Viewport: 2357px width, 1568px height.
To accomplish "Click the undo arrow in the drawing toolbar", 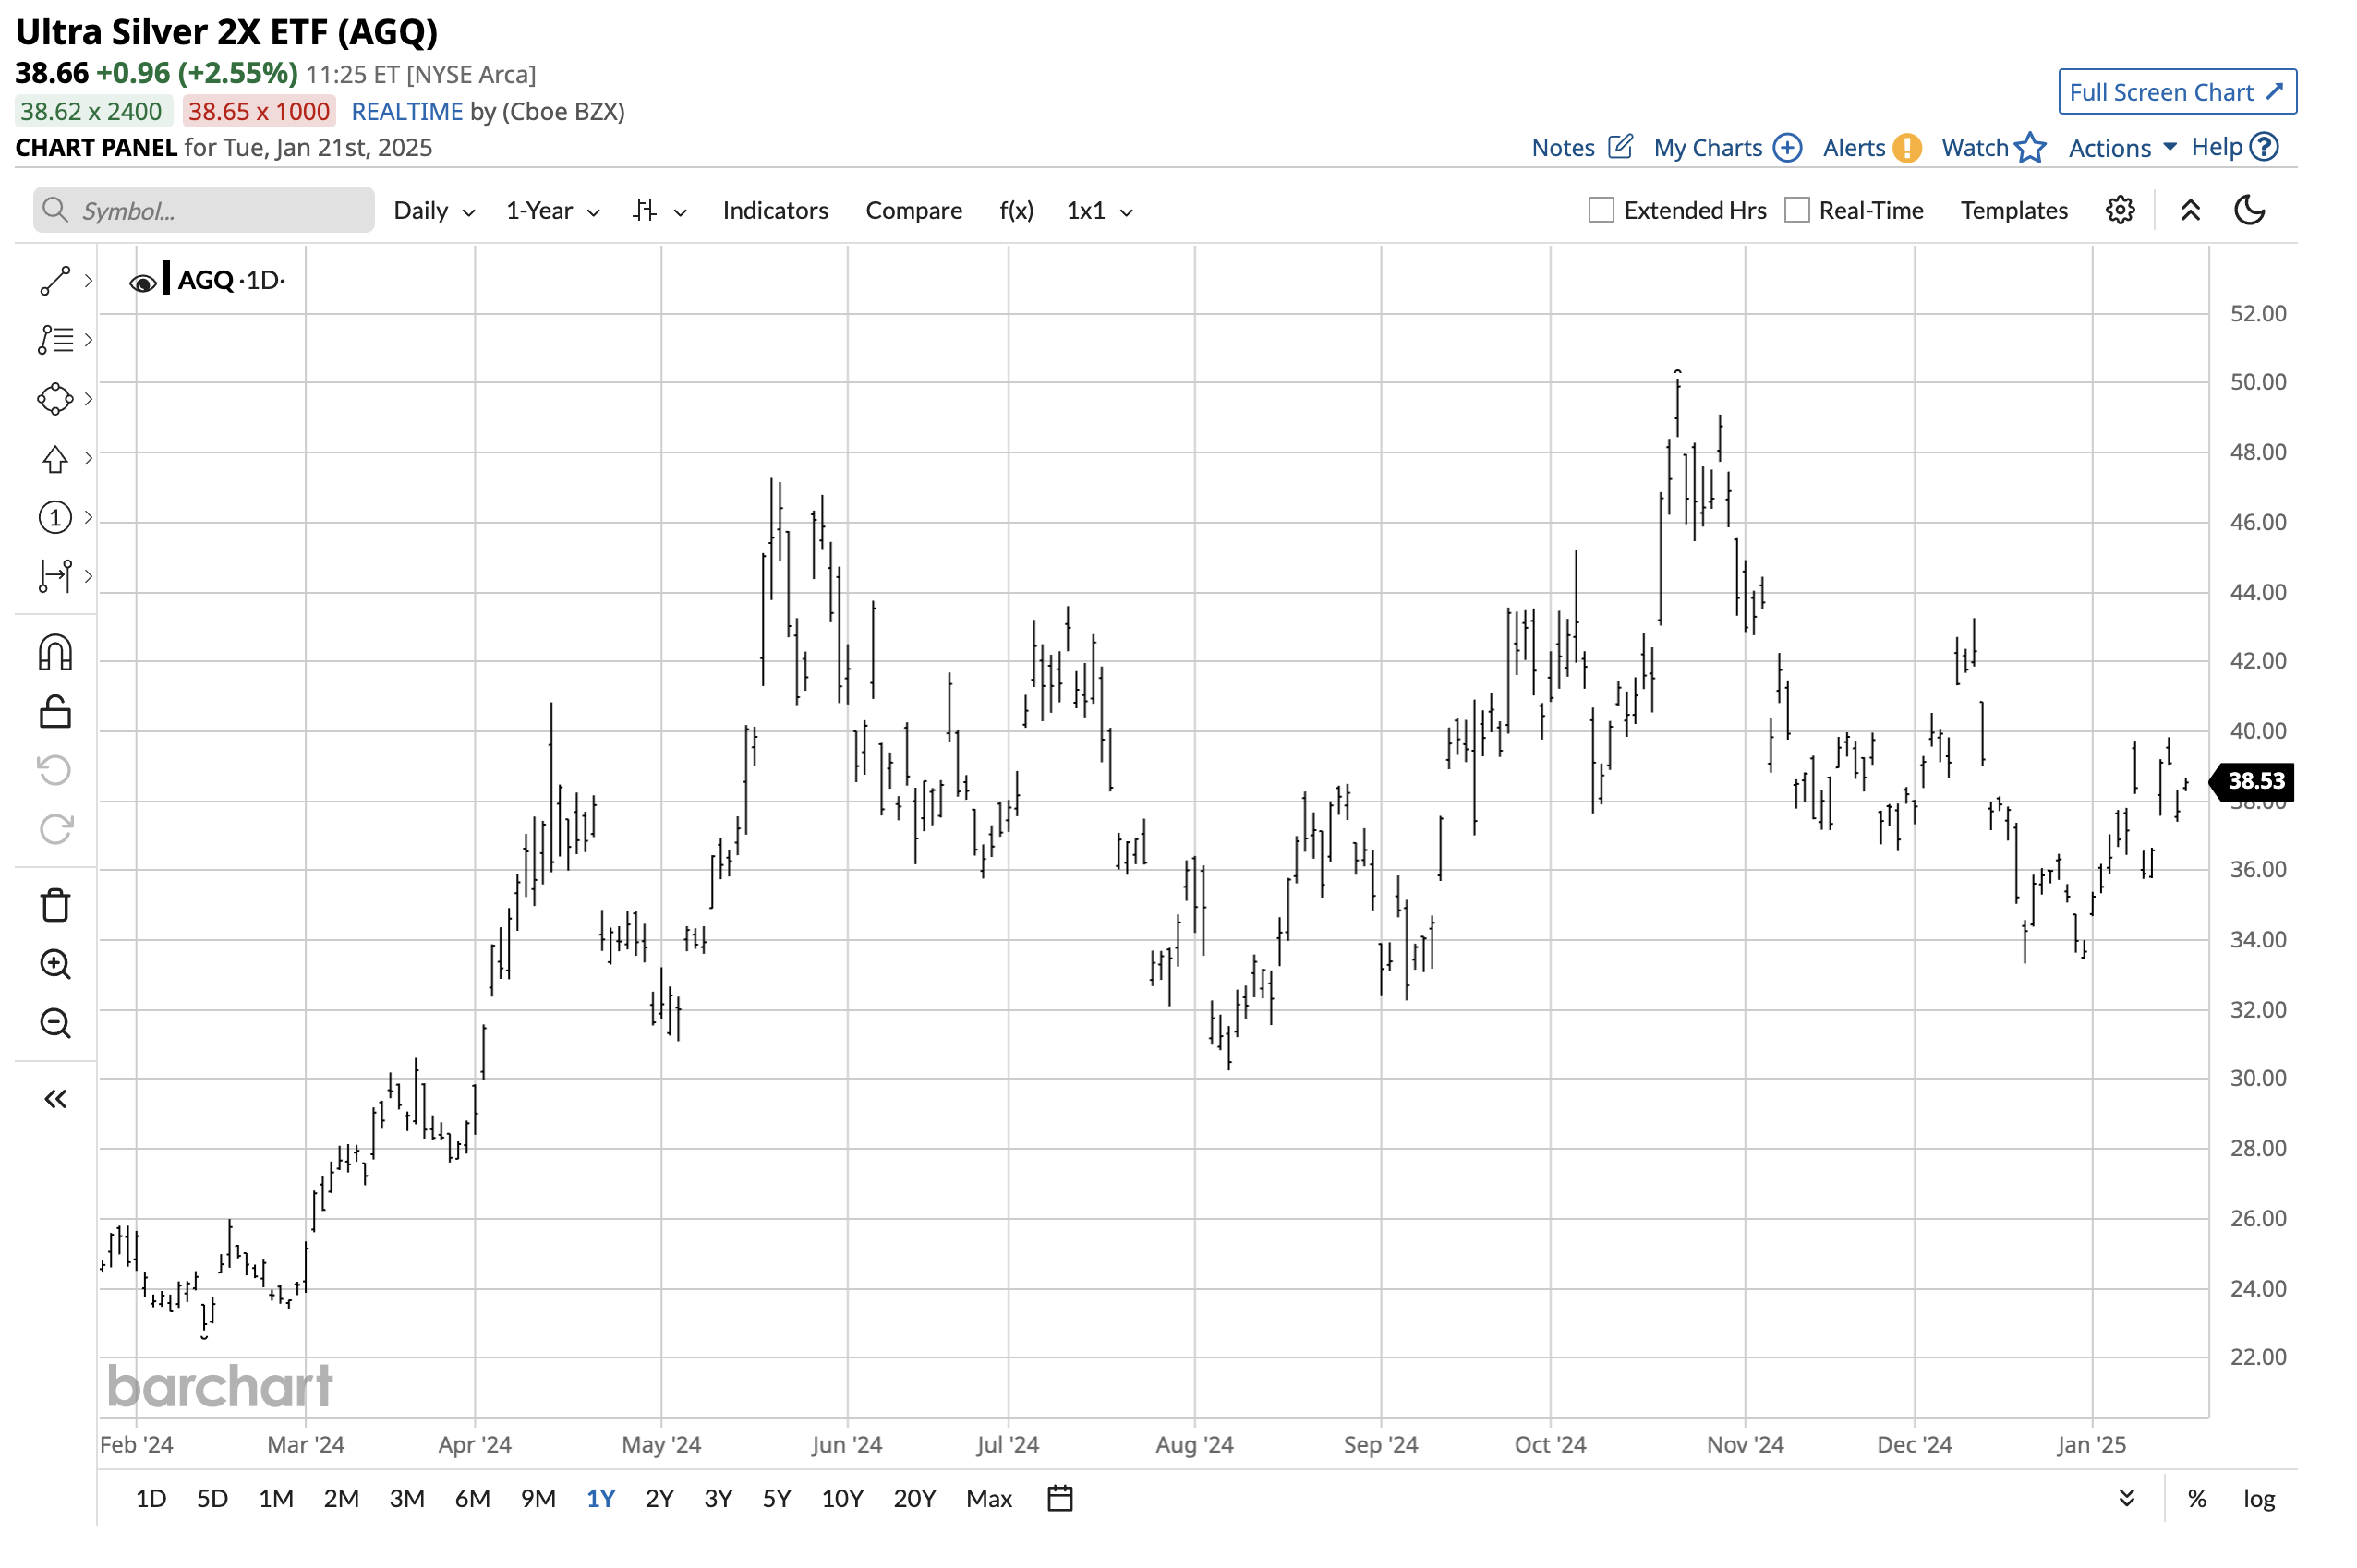I will tap(55, 769).
